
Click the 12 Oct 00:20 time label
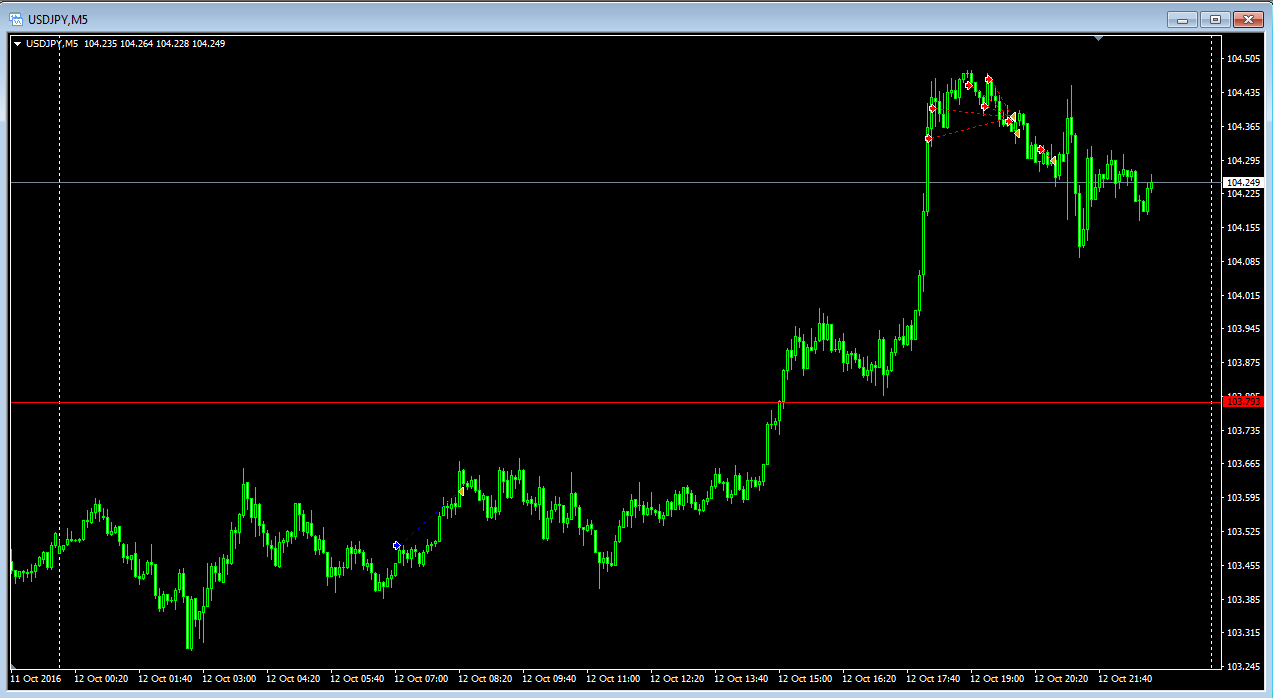[101, 679]
